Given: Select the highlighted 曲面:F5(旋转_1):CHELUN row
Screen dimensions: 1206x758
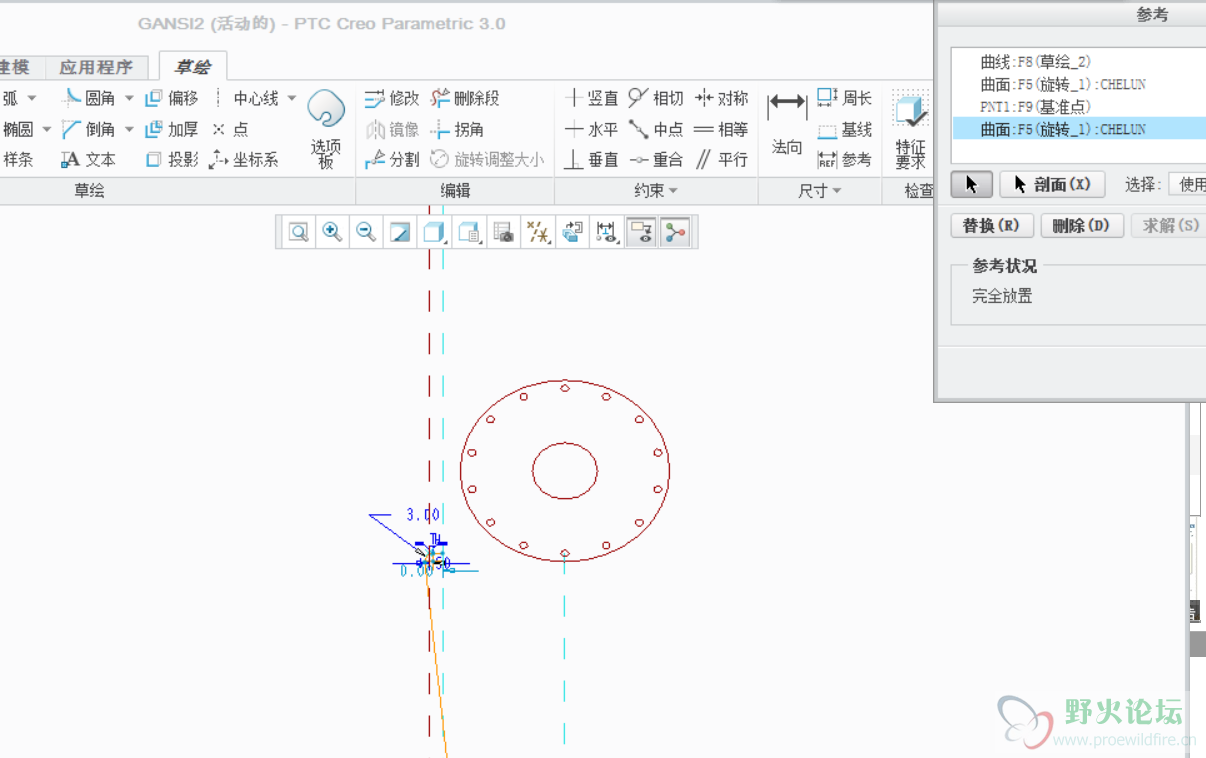Looking at the screenshot, I should (x=1079, y=128).
